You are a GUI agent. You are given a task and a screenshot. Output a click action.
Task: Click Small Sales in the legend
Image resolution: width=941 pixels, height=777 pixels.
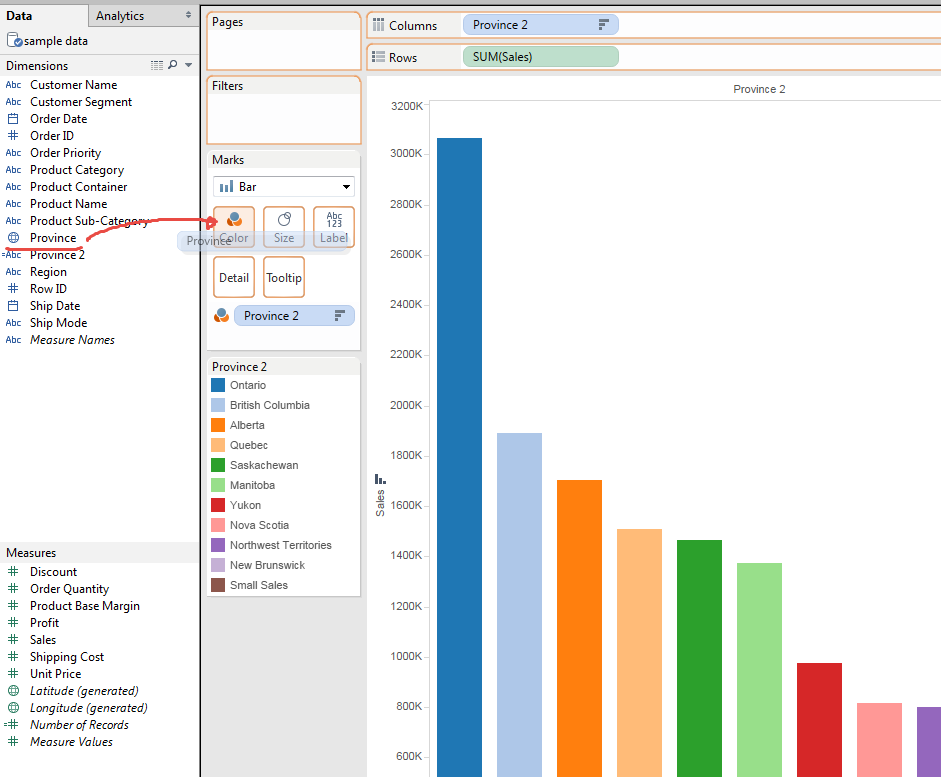coord(259,585)
